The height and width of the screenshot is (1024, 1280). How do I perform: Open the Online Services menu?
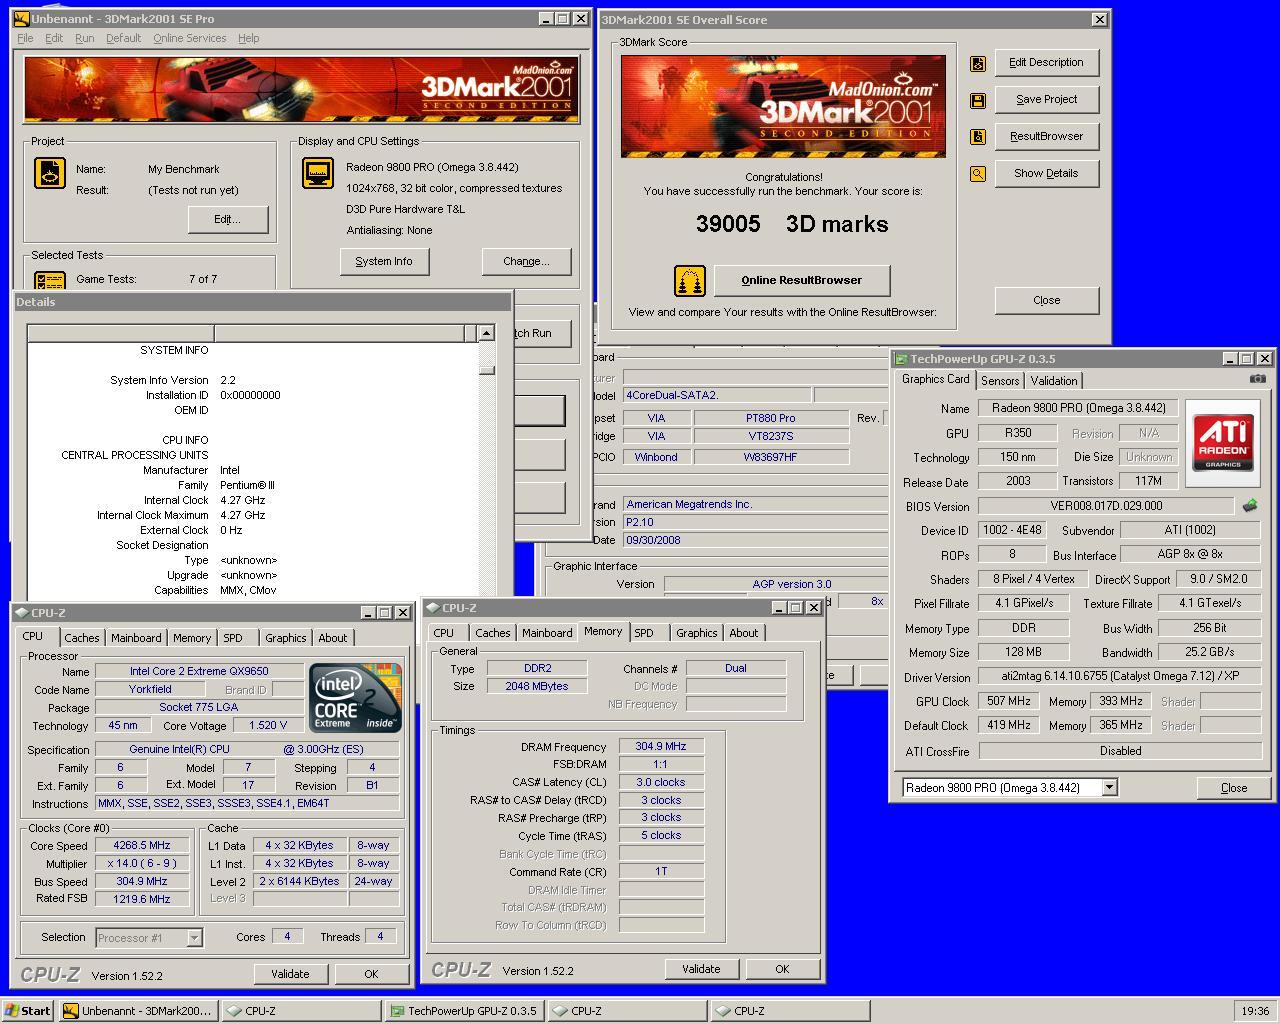click(189, 38)
